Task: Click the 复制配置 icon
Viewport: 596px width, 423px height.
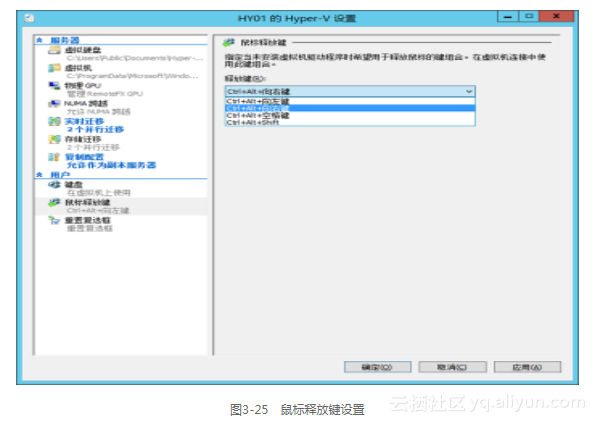Action: click(54, 157)
